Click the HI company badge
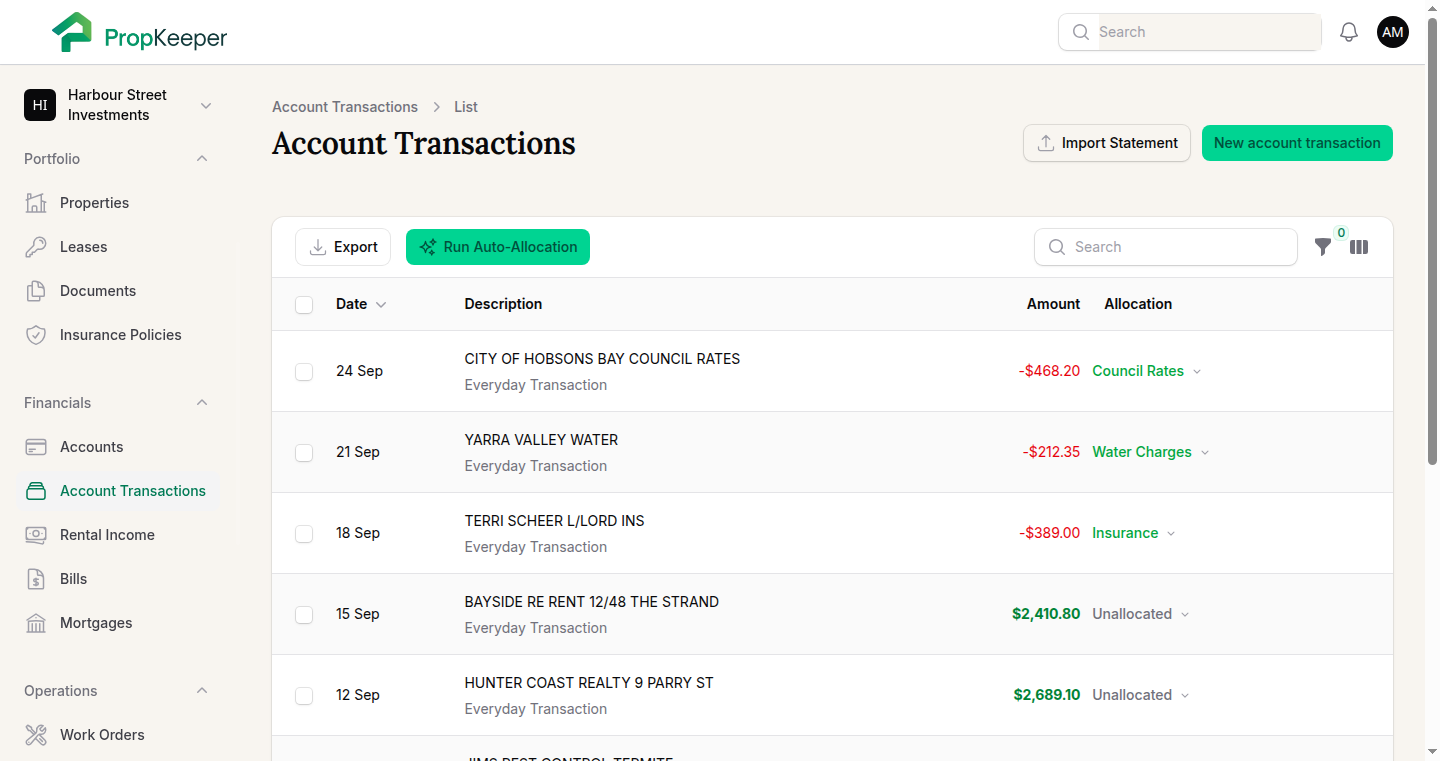The width and height of the screenshot is (1440, 761). click(x=40, y=105)
